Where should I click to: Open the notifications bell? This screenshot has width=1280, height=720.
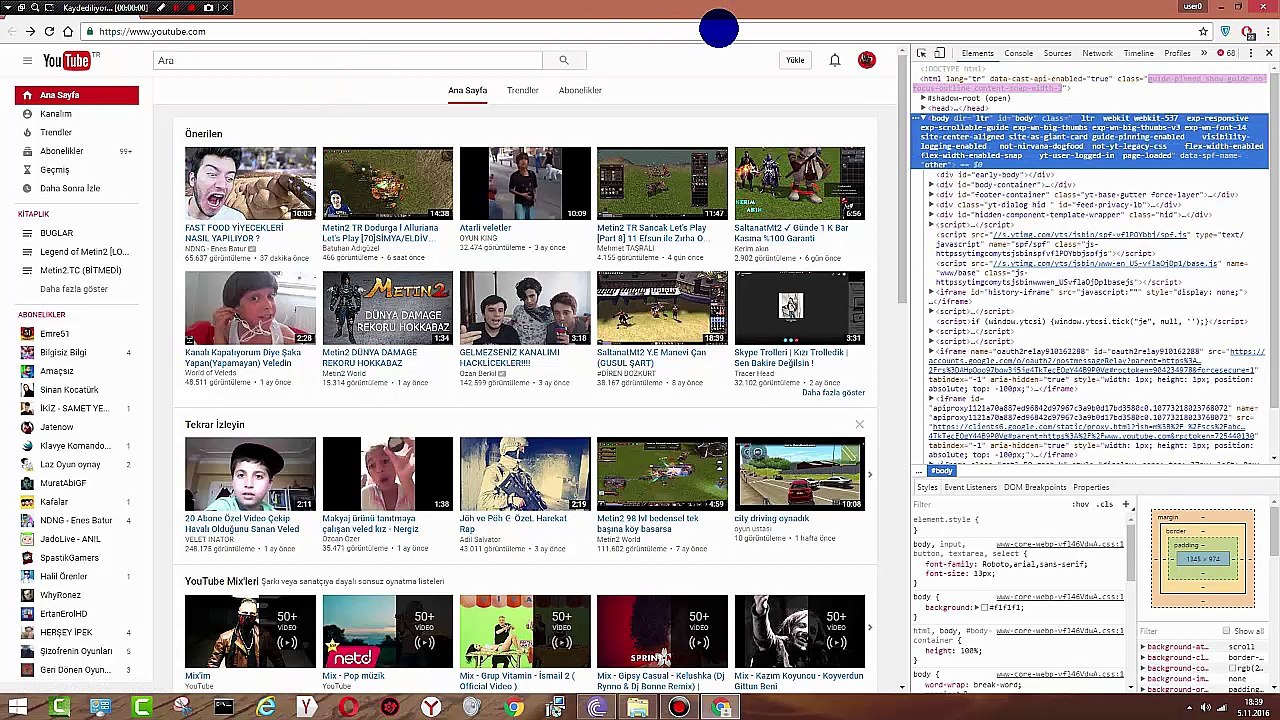point(835,61)
